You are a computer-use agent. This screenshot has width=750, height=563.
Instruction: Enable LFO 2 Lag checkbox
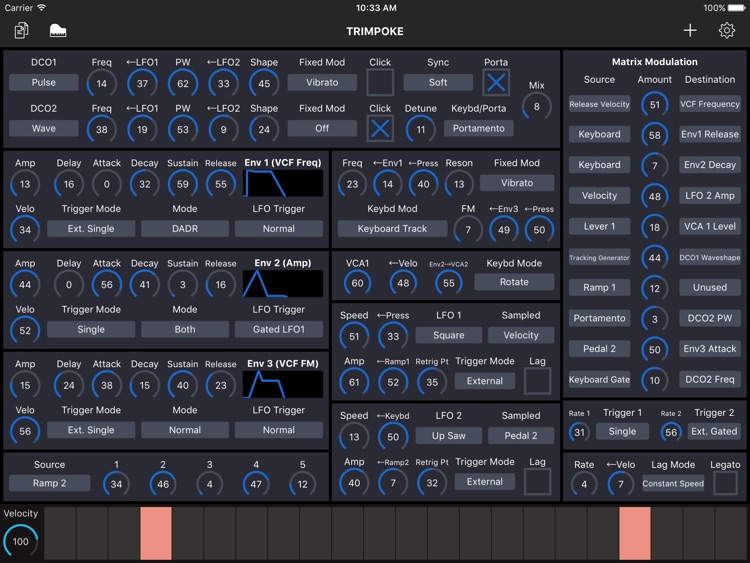coord(537,481)
